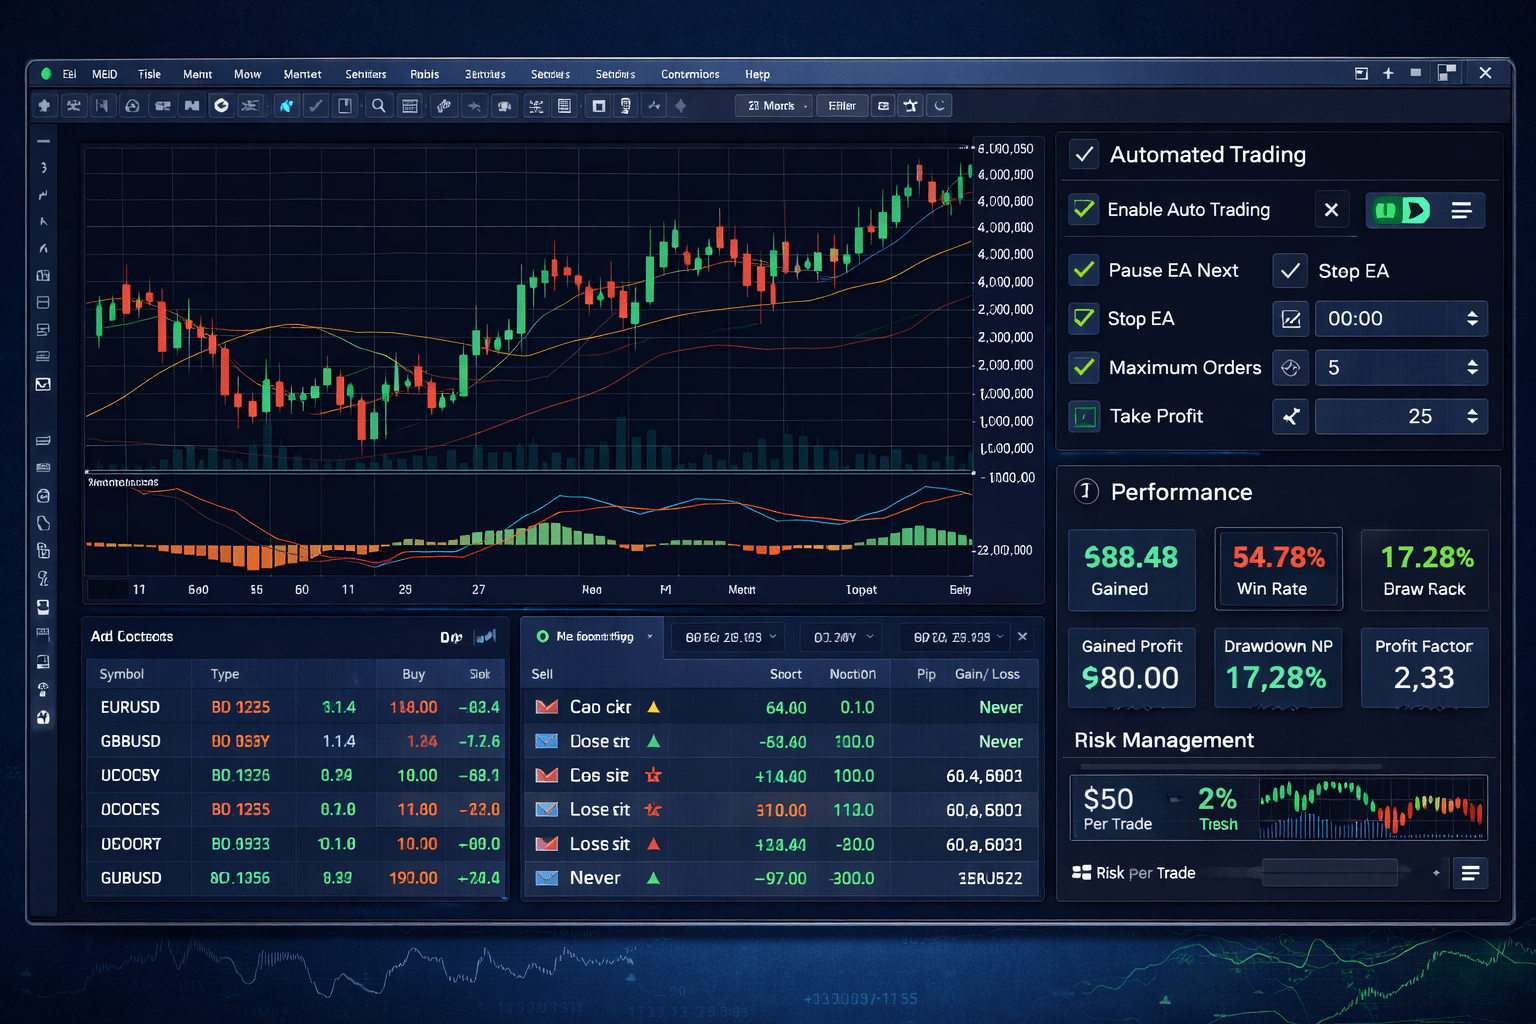
Task: Click the refresh icon right of Filter
Action: [939, 106]
